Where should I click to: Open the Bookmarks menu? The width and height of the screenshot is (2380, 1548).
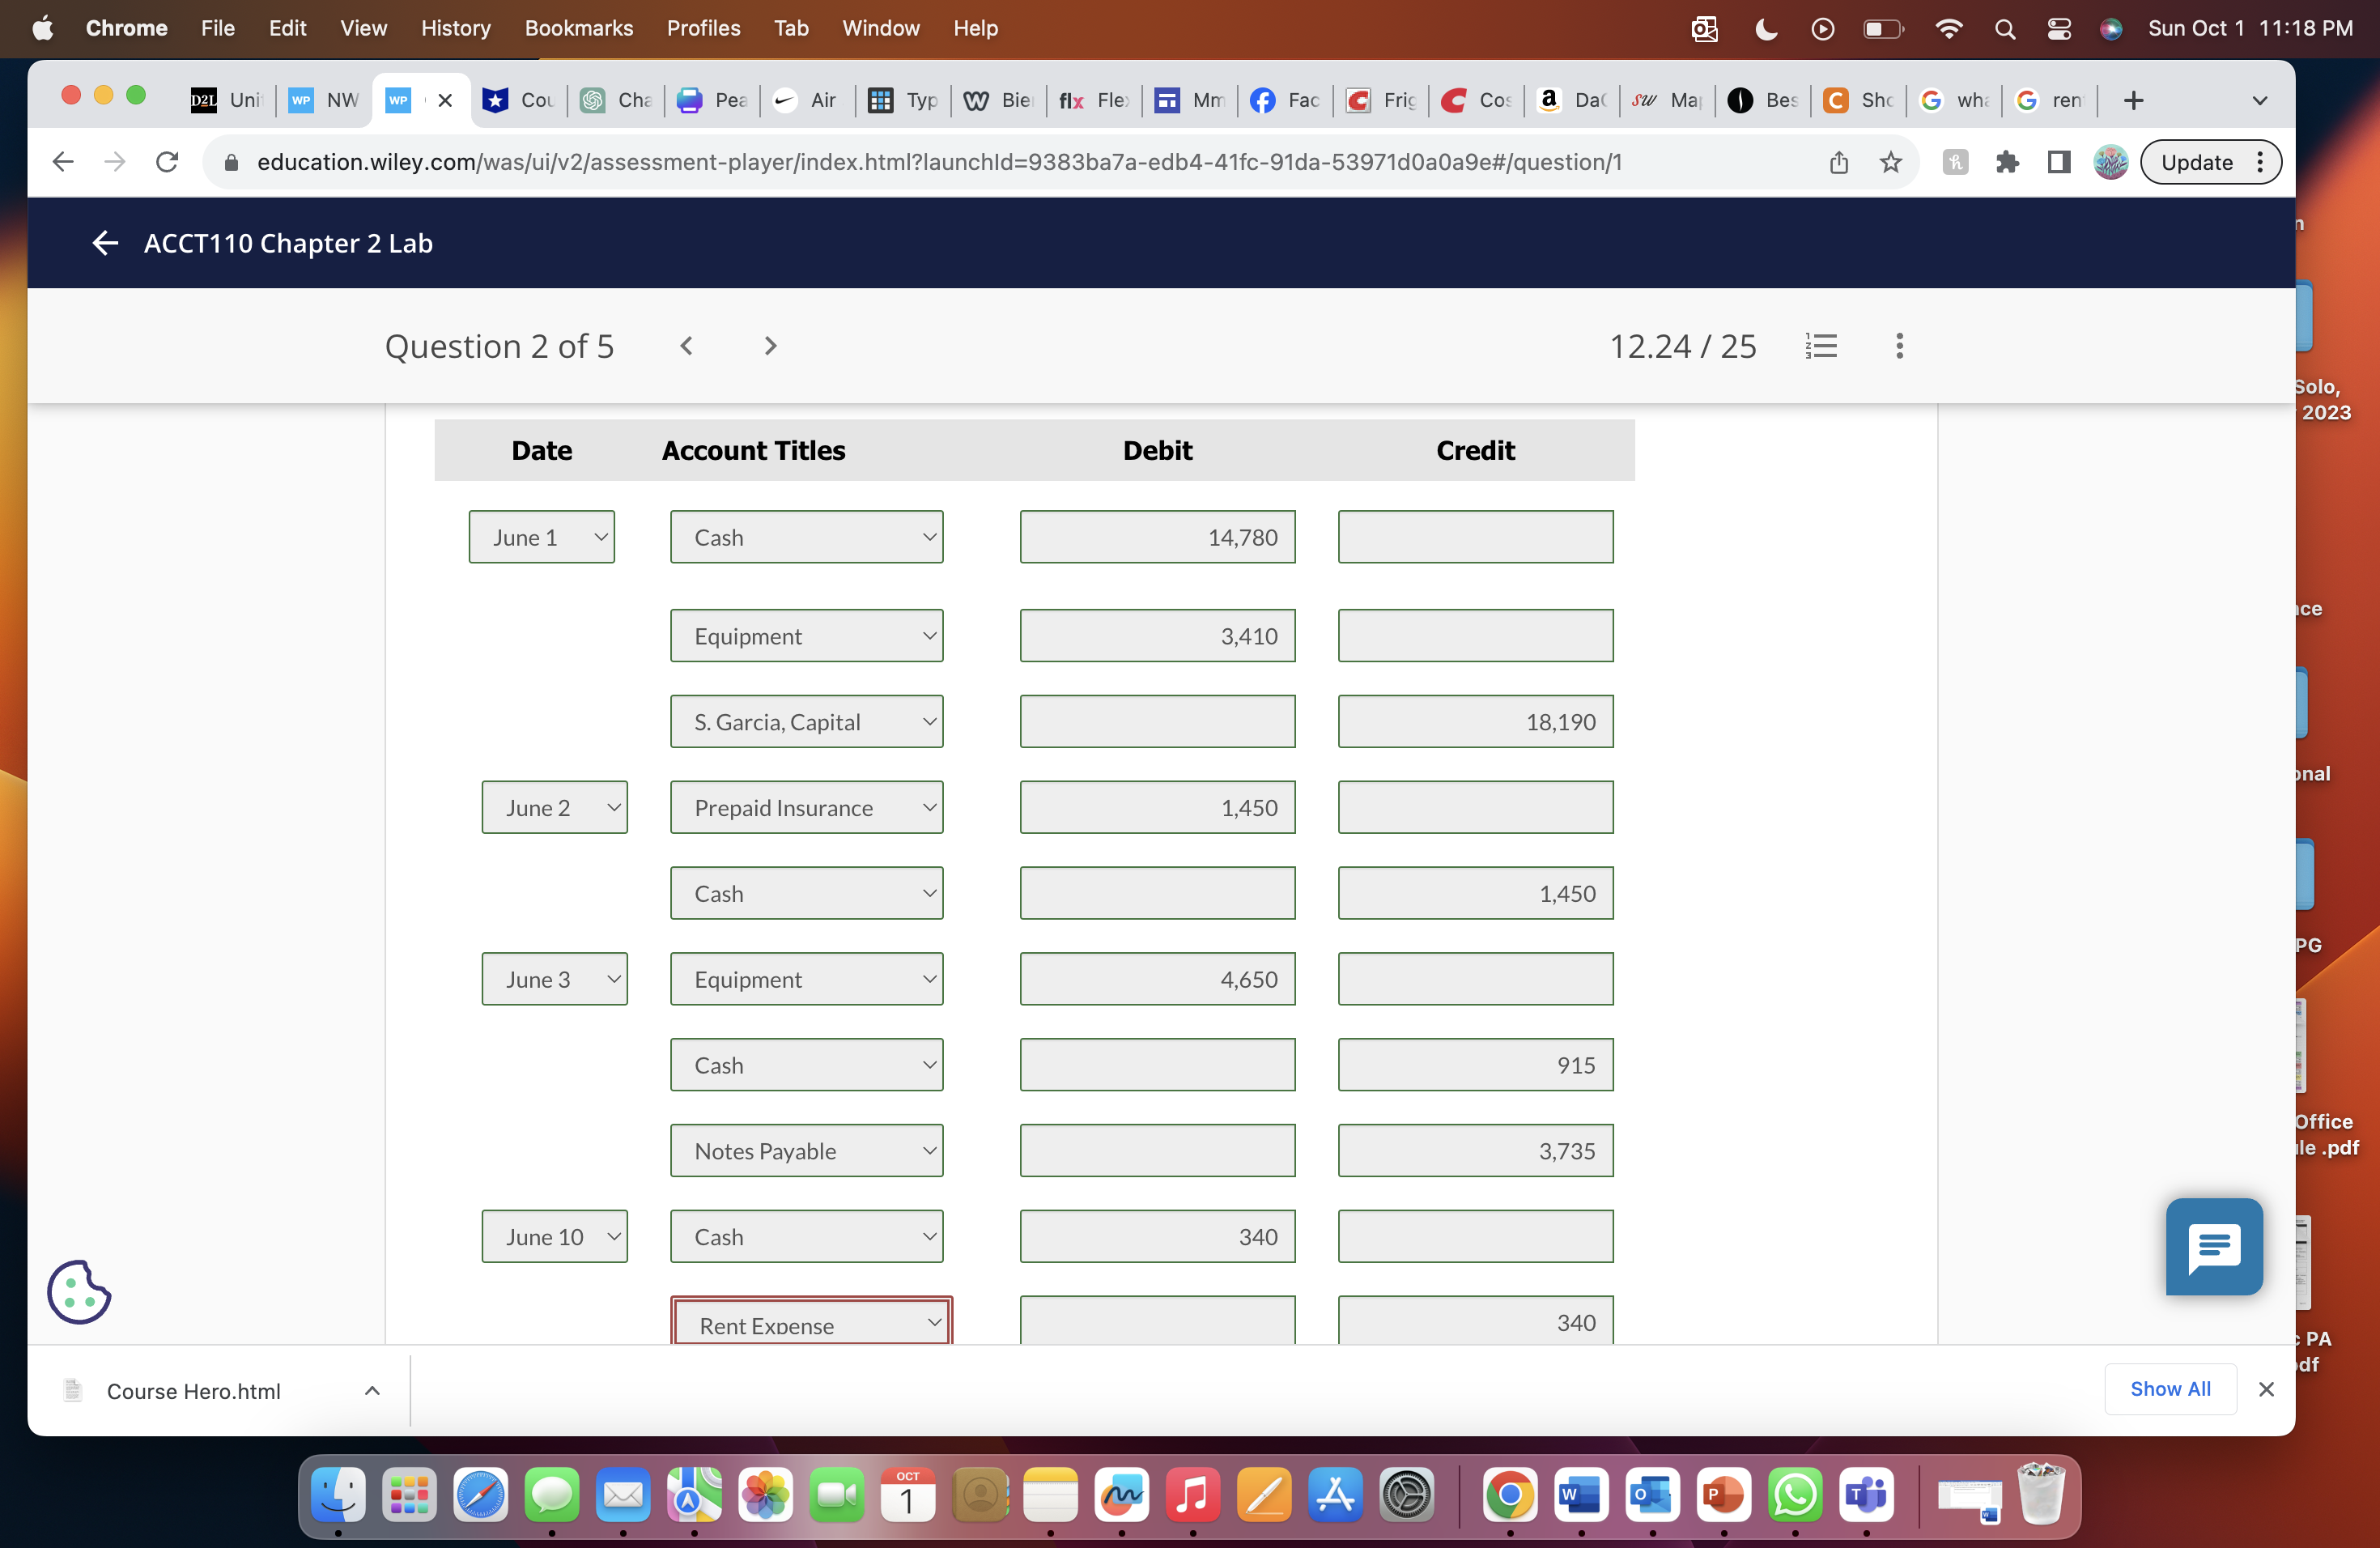point(578,28)
